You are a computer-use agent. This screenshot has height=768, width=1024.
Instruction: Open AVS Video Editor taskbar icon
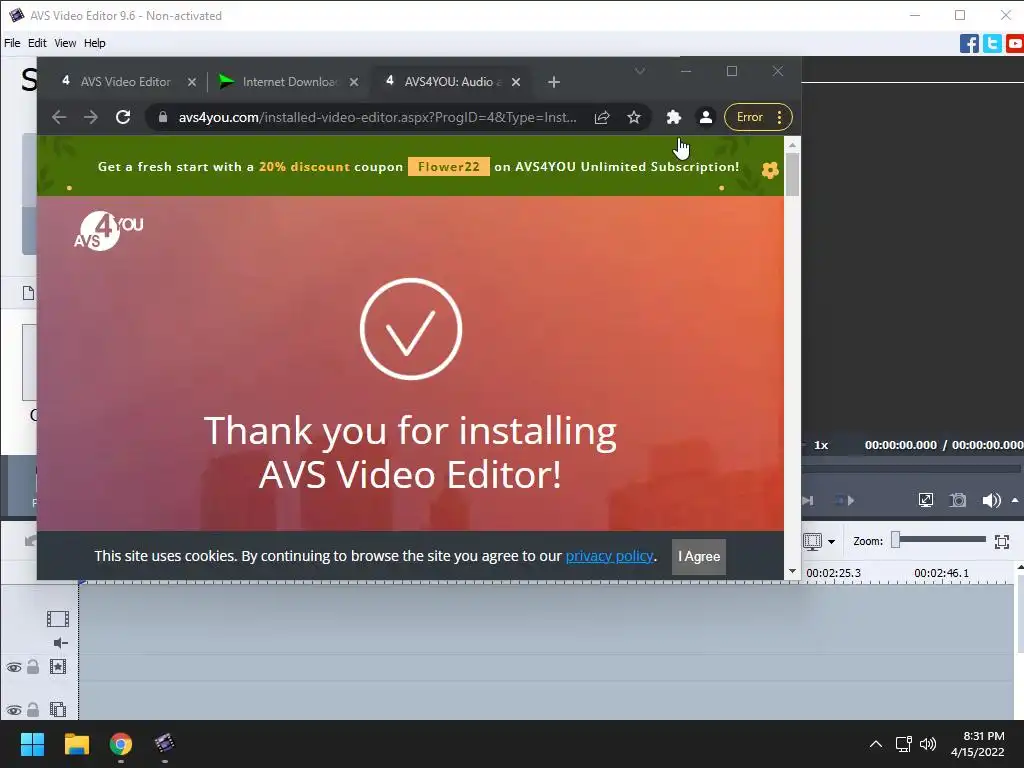click(165, 744)
